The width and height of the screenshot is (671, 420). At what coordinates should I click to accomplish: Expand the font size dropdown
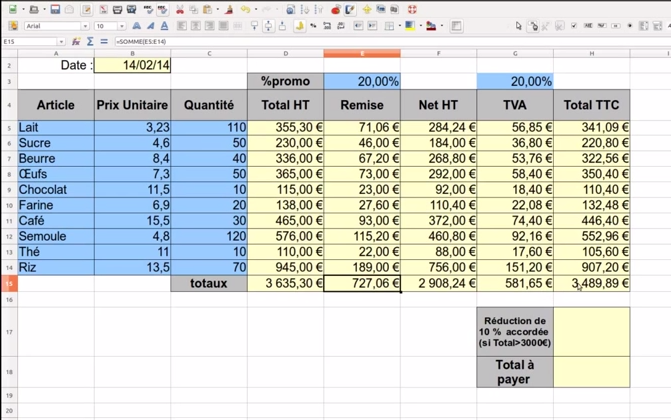pos(123,26)
